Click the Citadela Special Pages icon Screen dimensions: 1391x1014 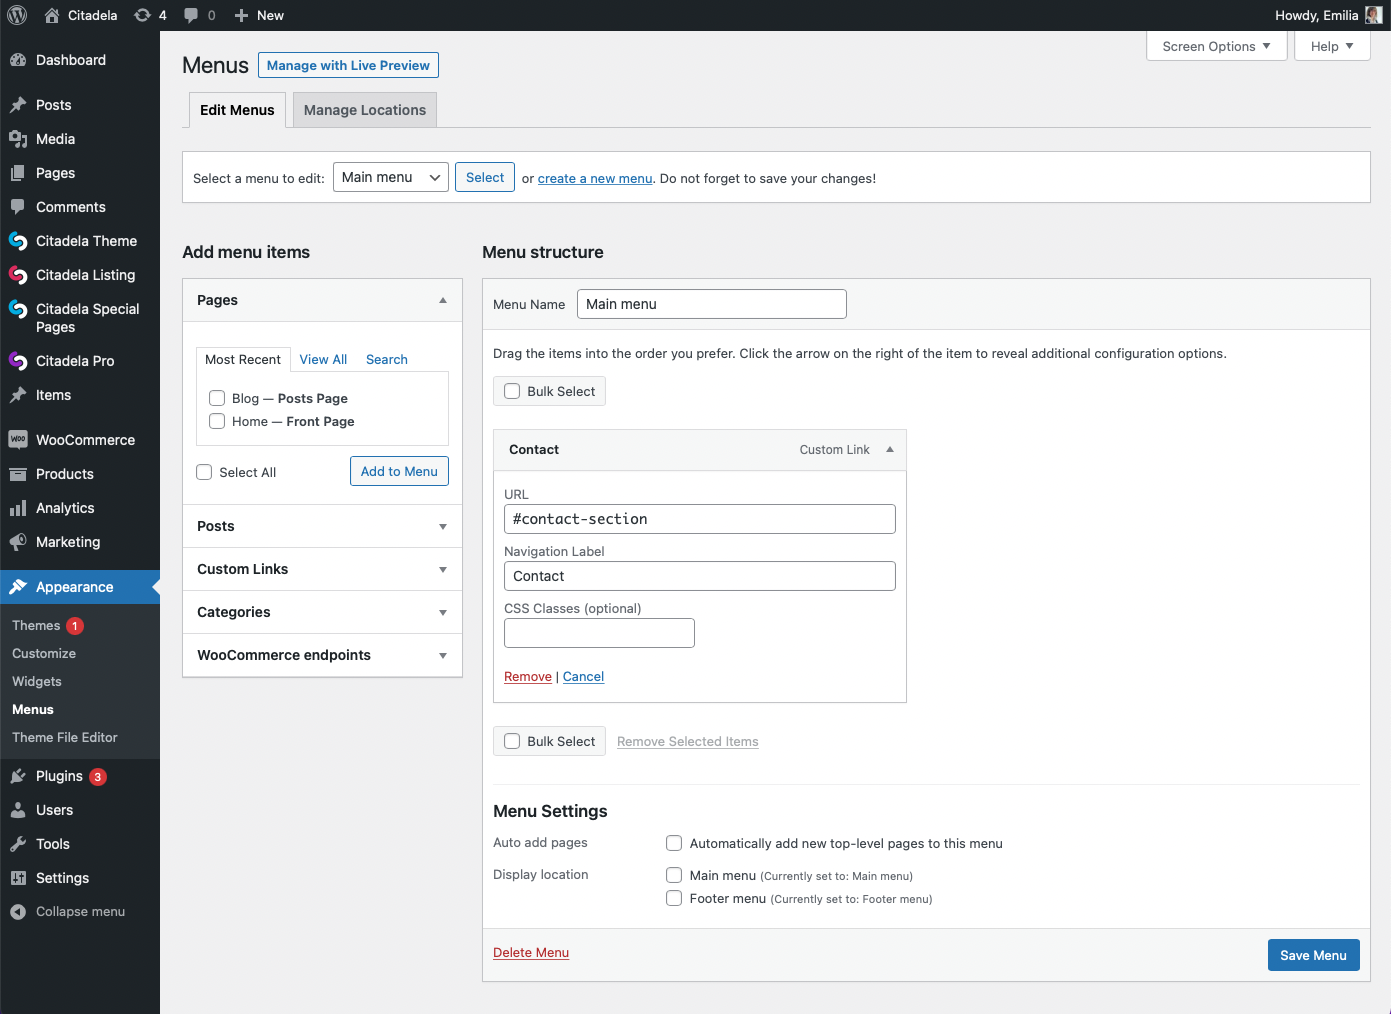click(x=18, y=309)
